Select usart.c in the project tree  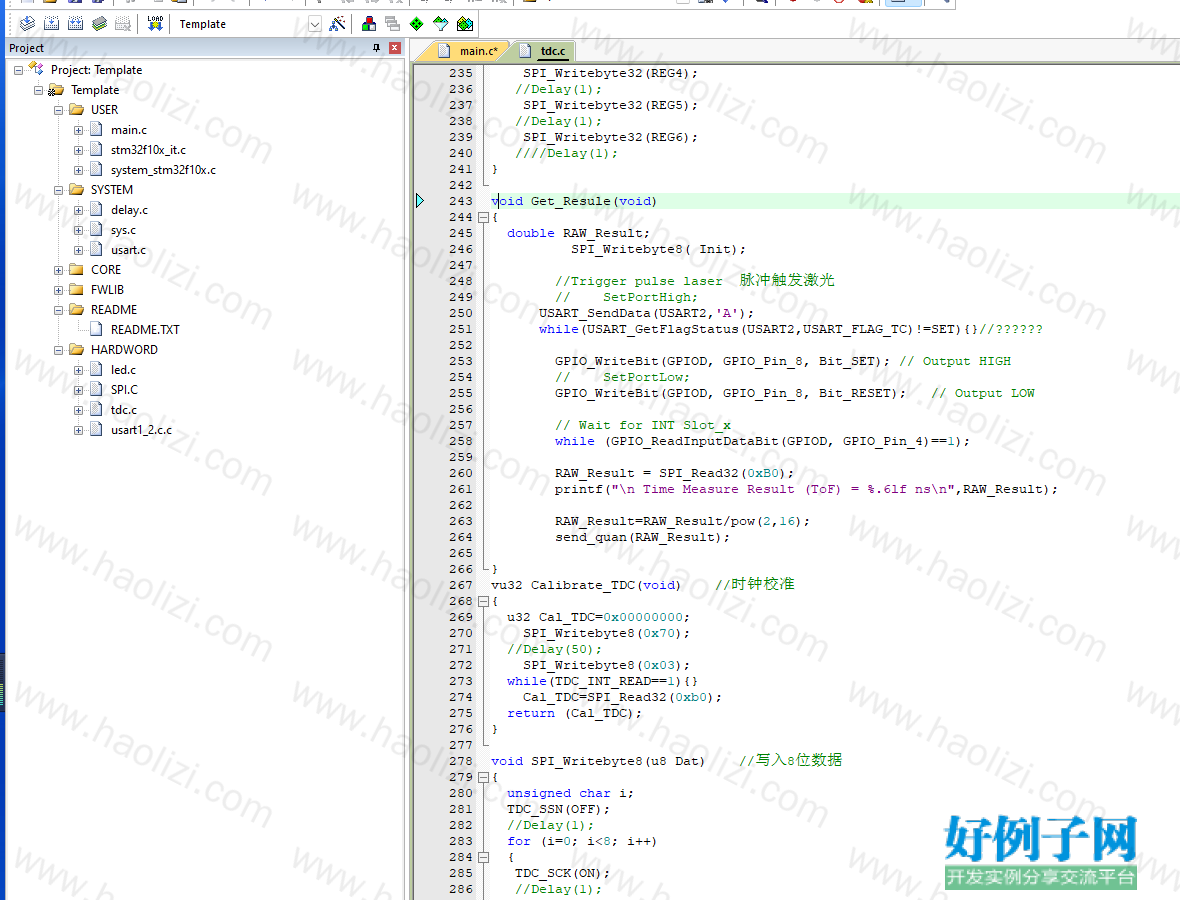point(129,250)
